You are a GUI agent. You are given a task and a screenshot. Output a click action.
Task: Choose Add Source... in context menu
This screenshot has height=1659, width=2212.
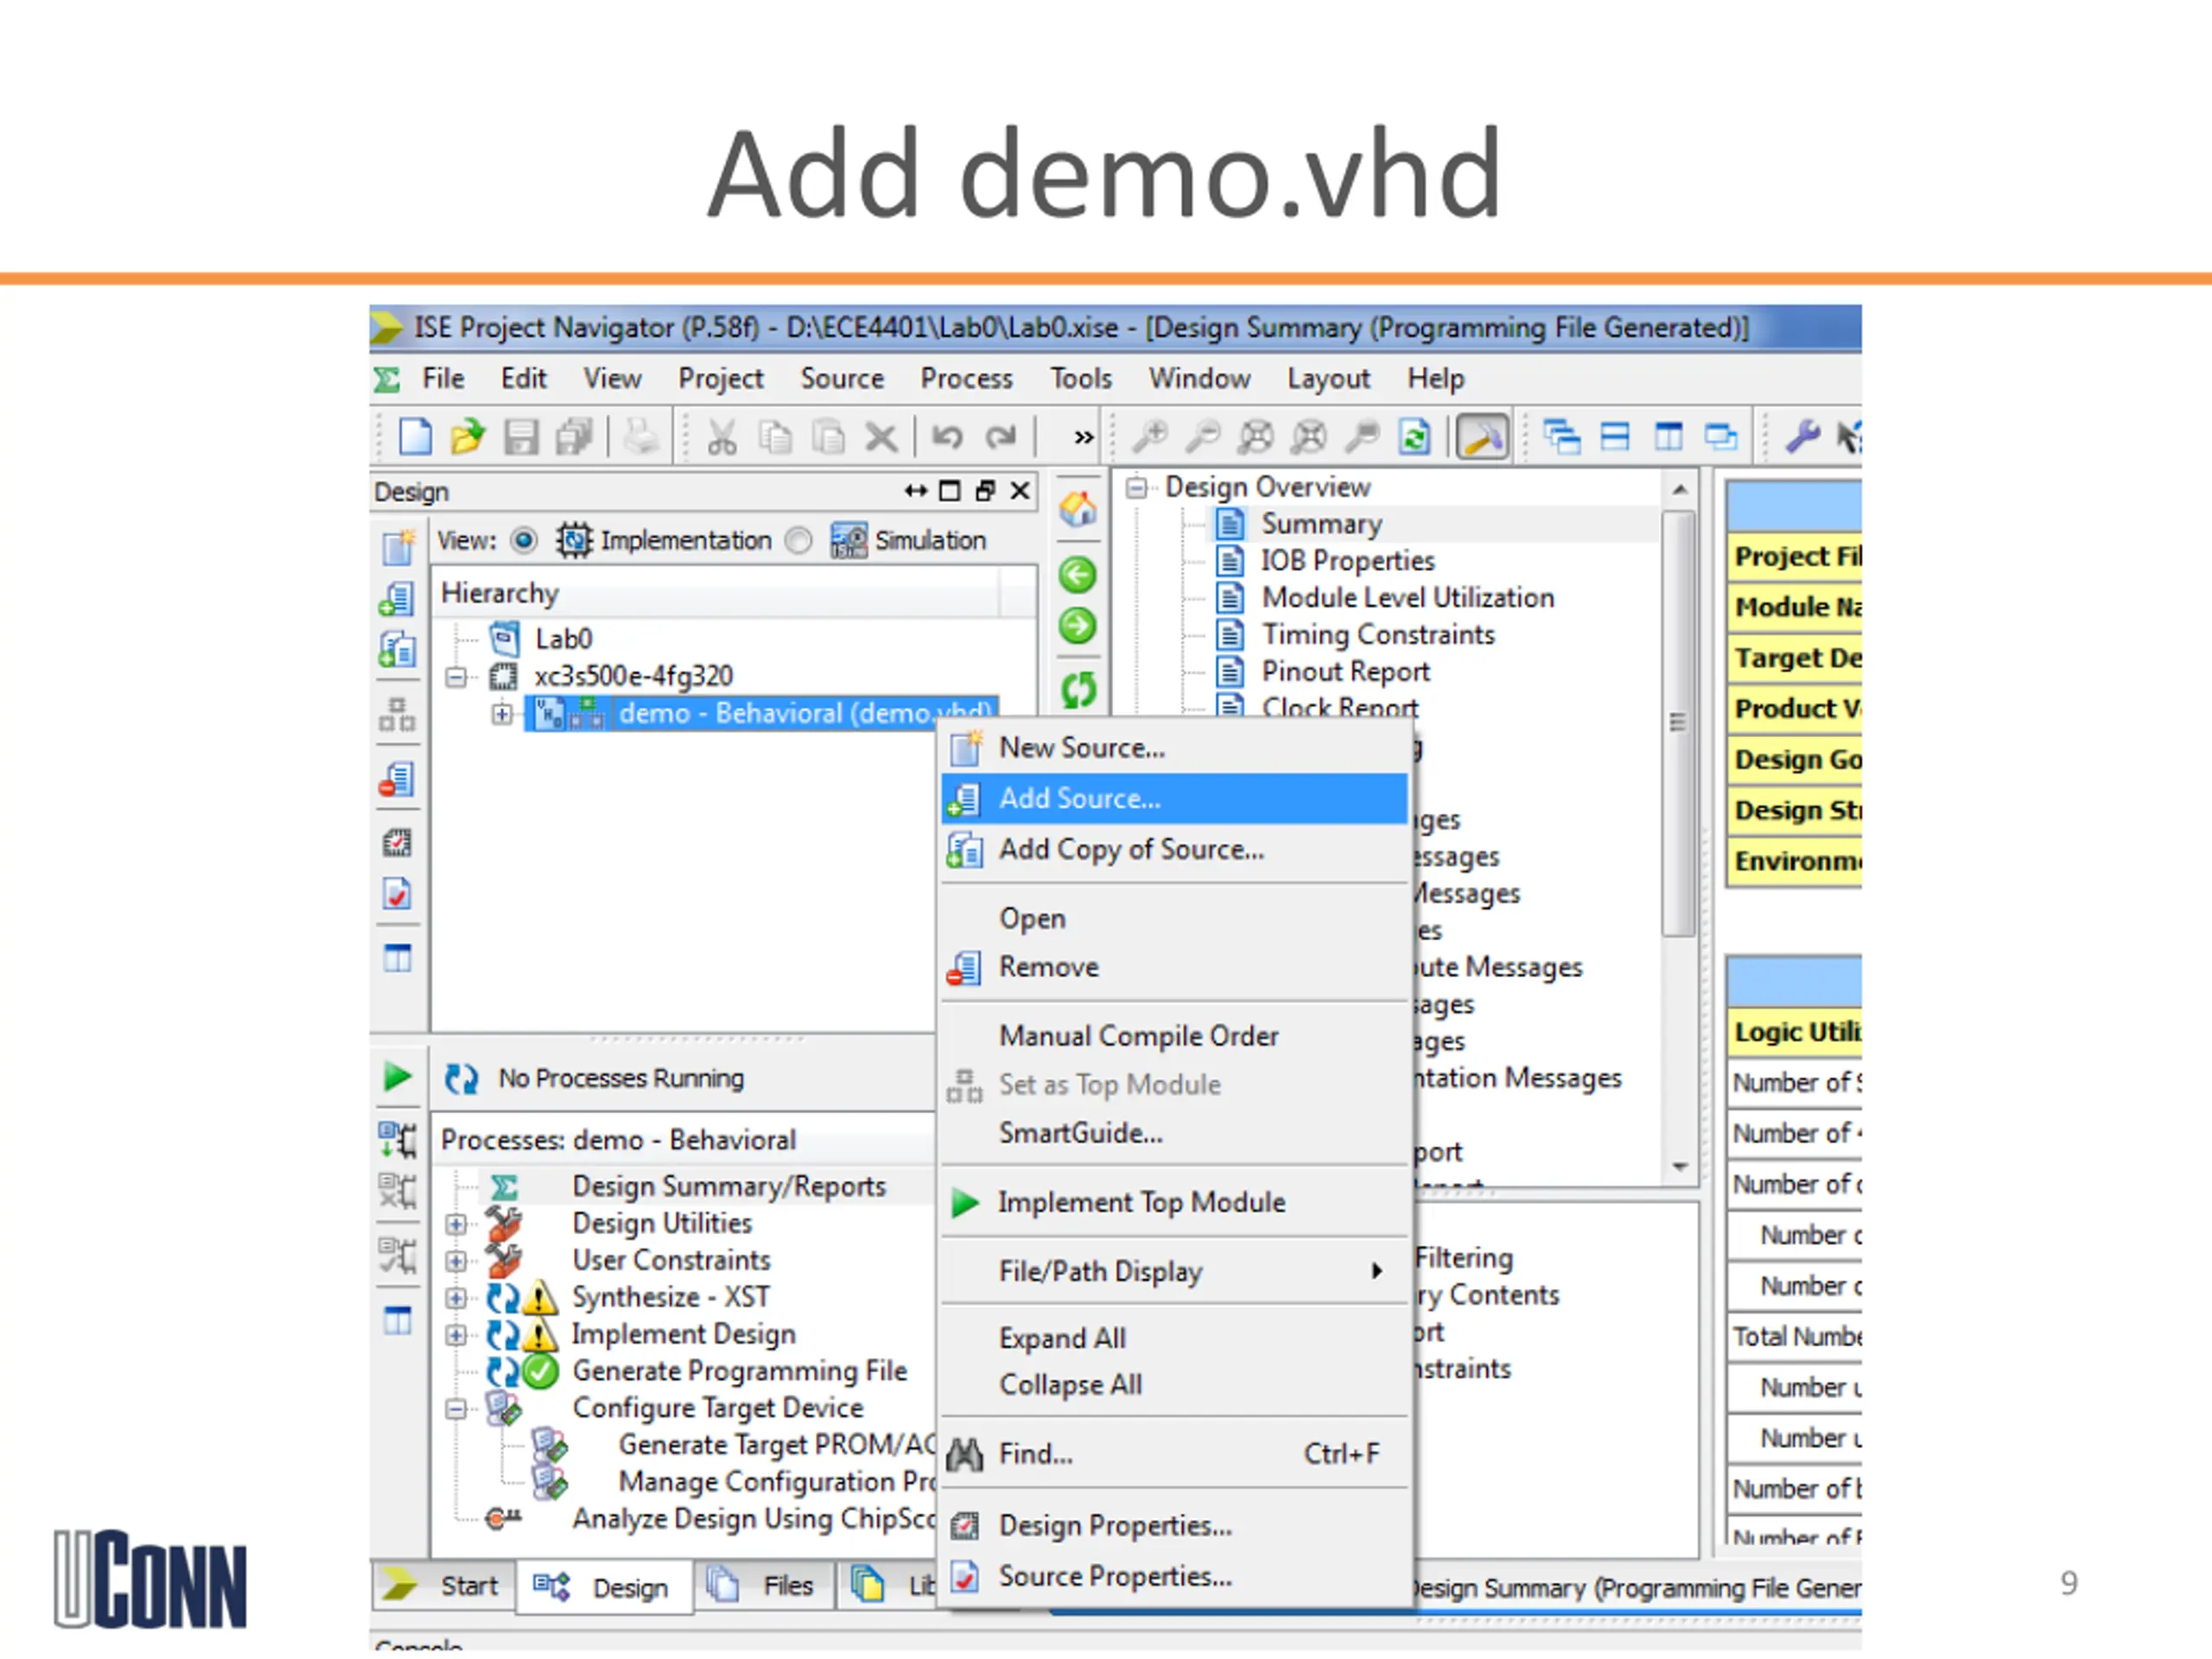point(1174,799)
